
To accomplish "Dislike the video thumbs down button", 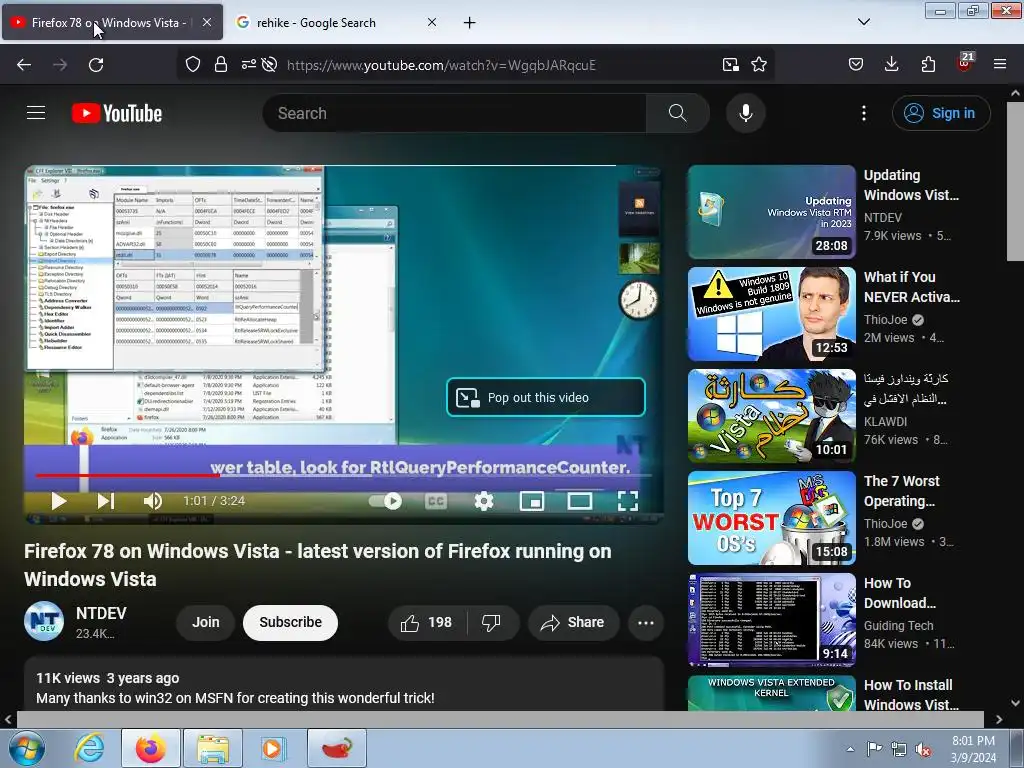I will (492, 622).
